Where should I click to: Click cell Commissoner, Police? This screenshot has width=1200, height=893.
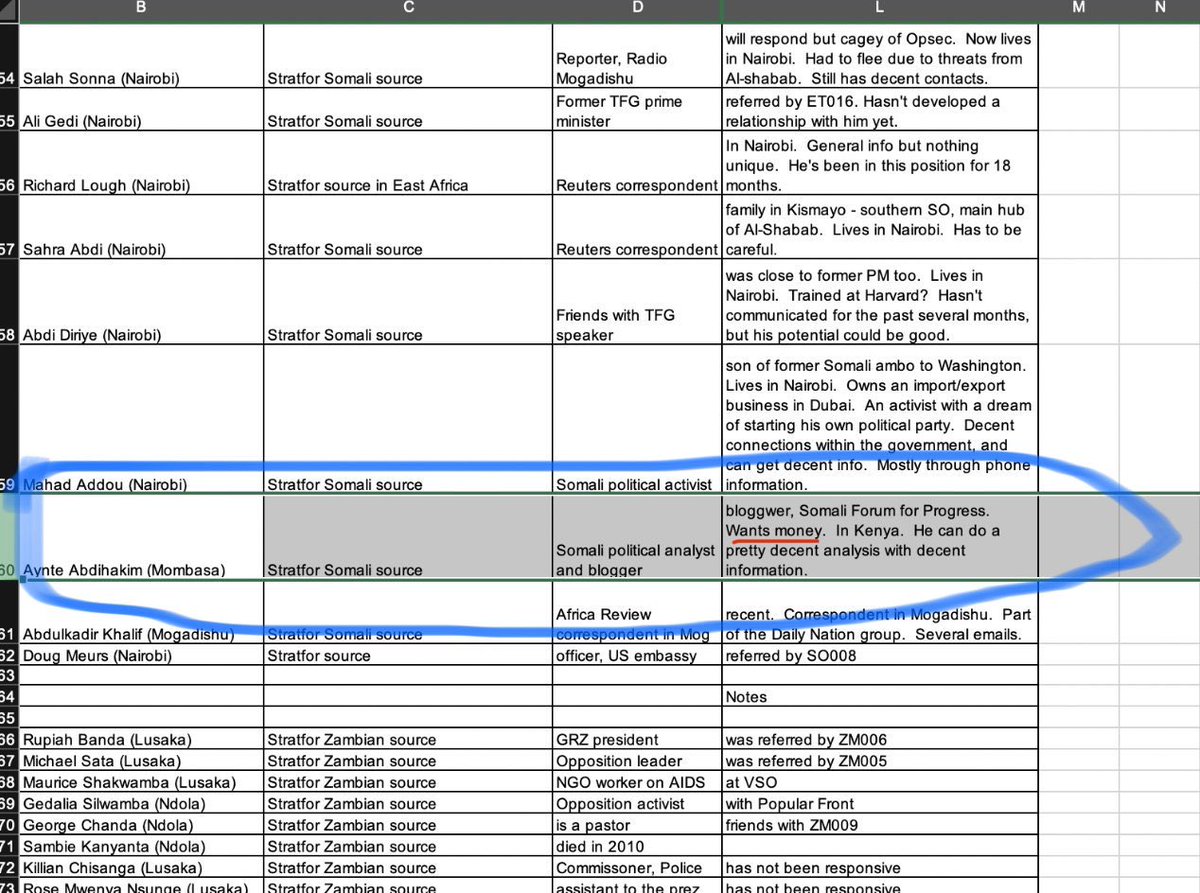637,868
